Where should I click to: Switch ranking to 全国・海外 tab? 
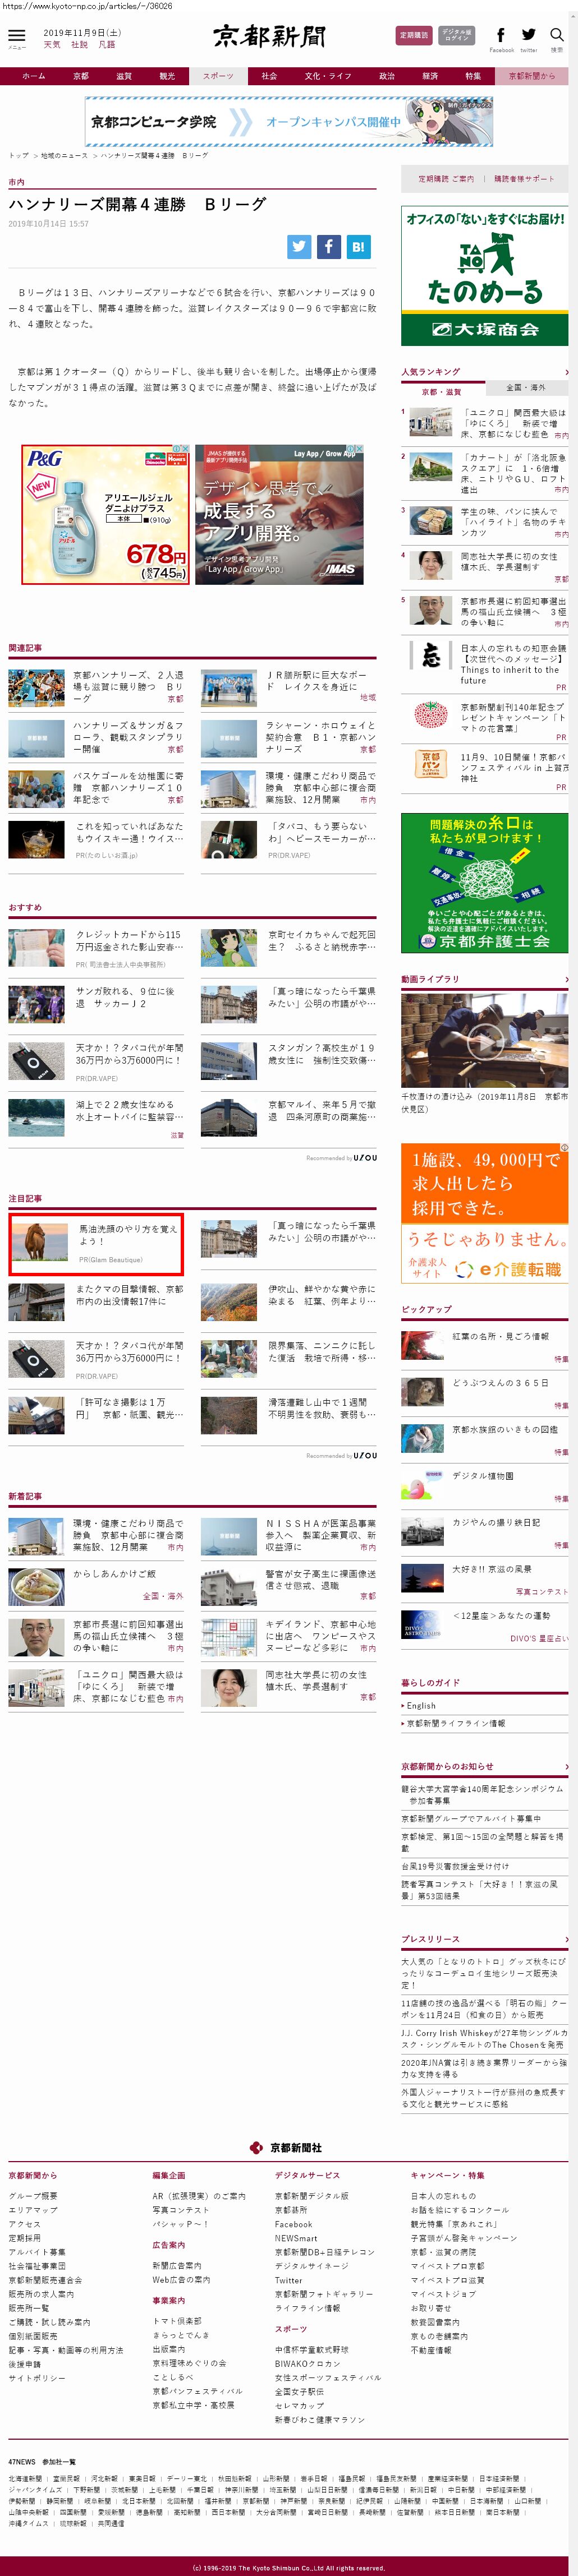[525, 388]
